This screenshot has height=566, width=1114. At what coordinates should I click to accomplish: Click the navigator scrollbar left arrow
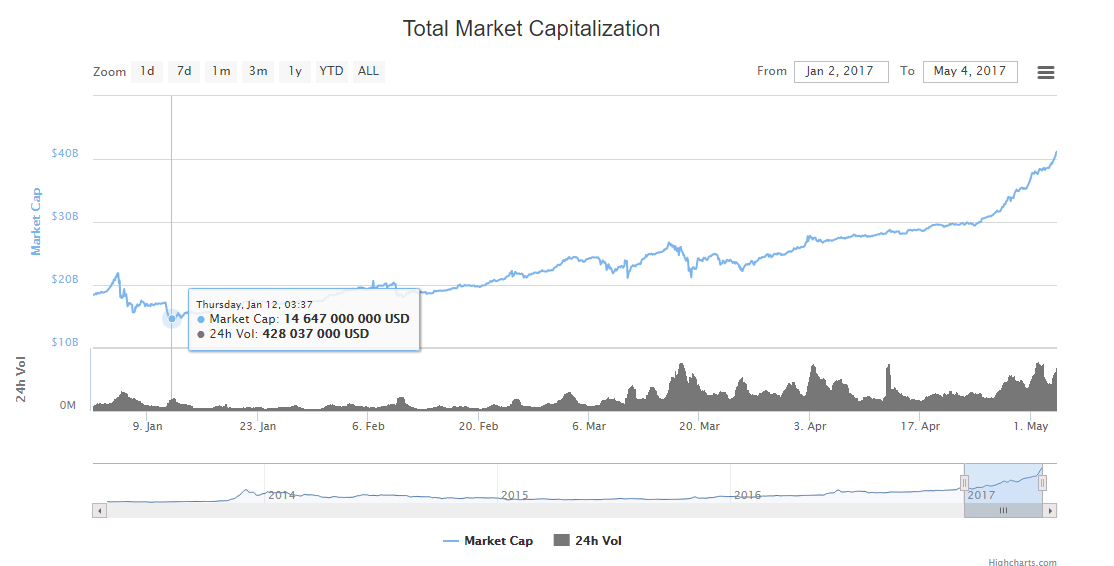[x=99, y=510]
